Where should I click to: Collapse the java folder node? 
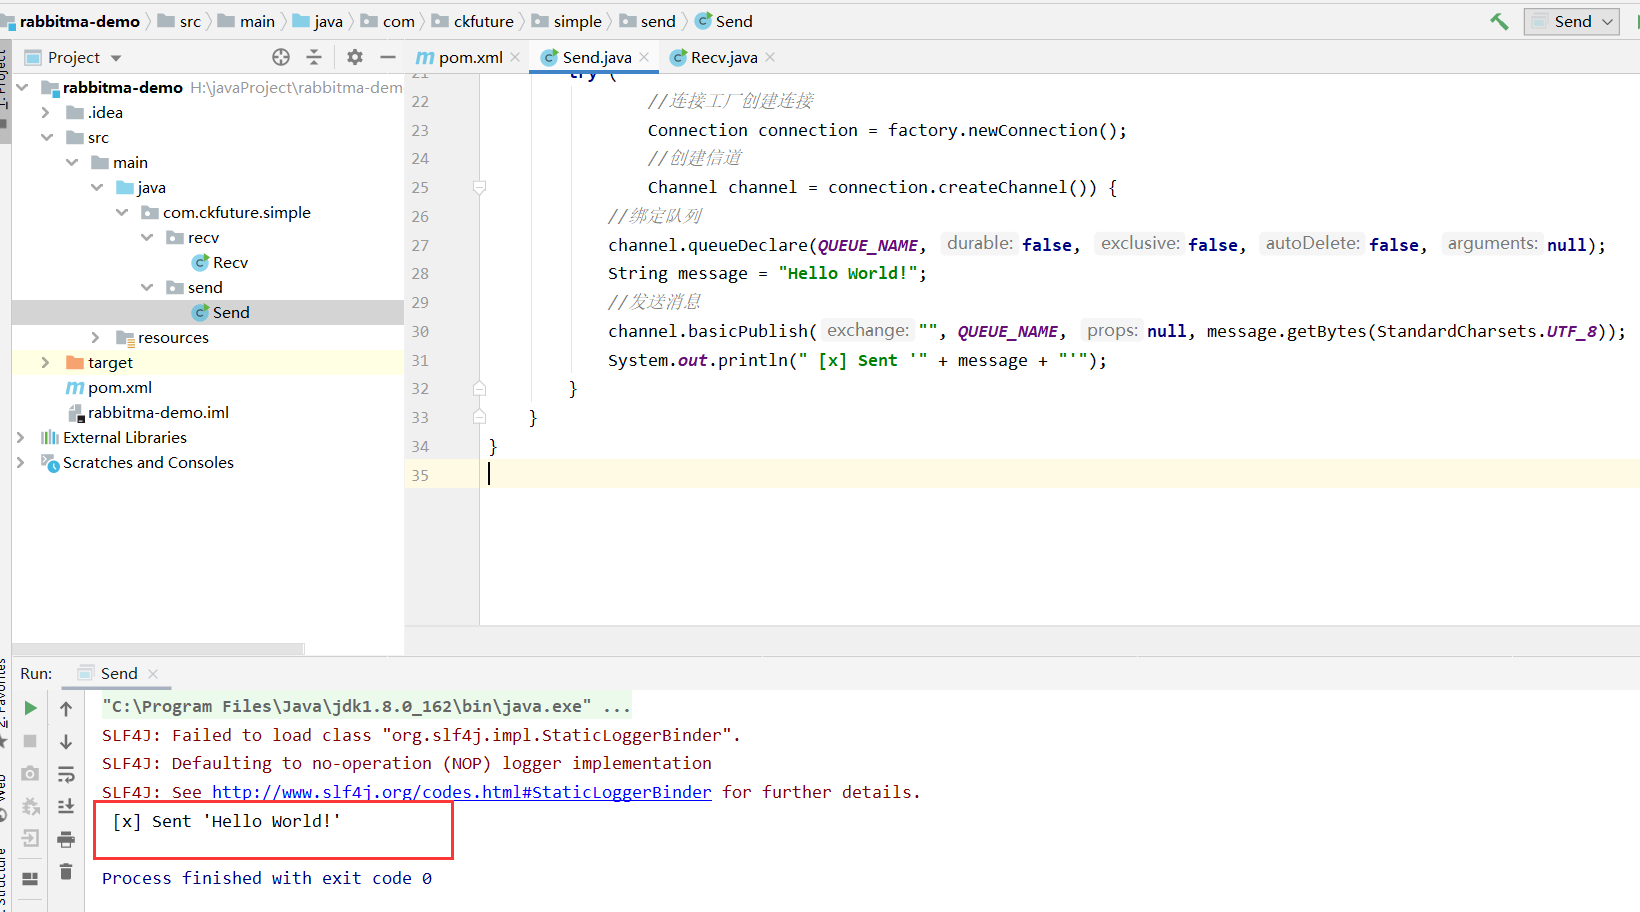97,187
